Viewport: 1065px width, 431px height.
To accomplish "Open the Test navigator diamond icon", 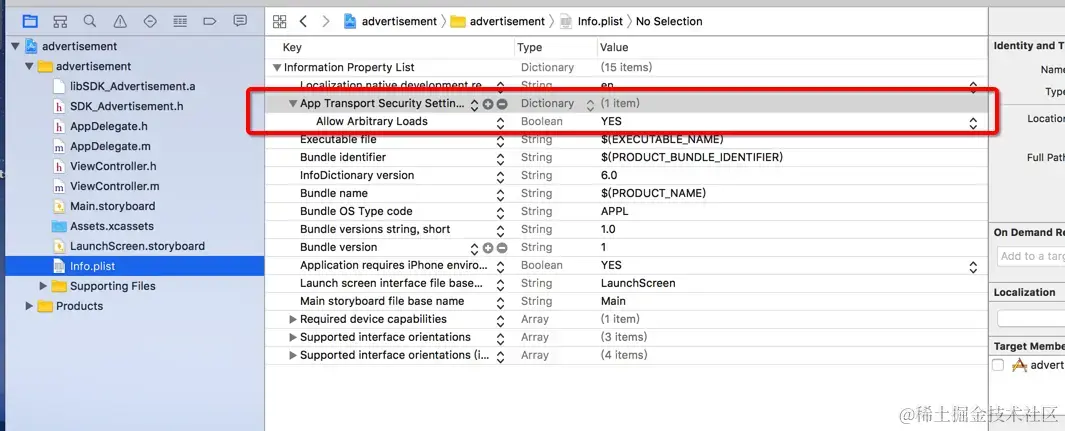I will 150,21.
